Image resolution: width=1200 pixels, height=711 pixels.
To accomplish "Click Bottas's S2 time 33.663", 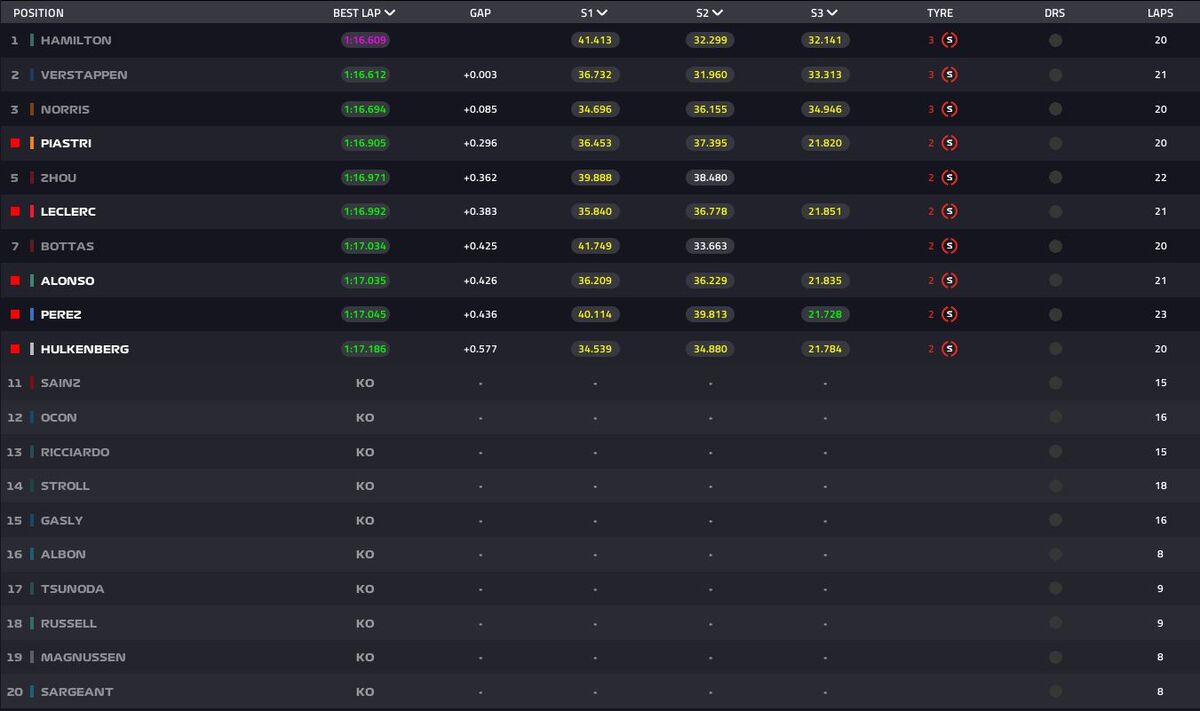I will point(710,246).
